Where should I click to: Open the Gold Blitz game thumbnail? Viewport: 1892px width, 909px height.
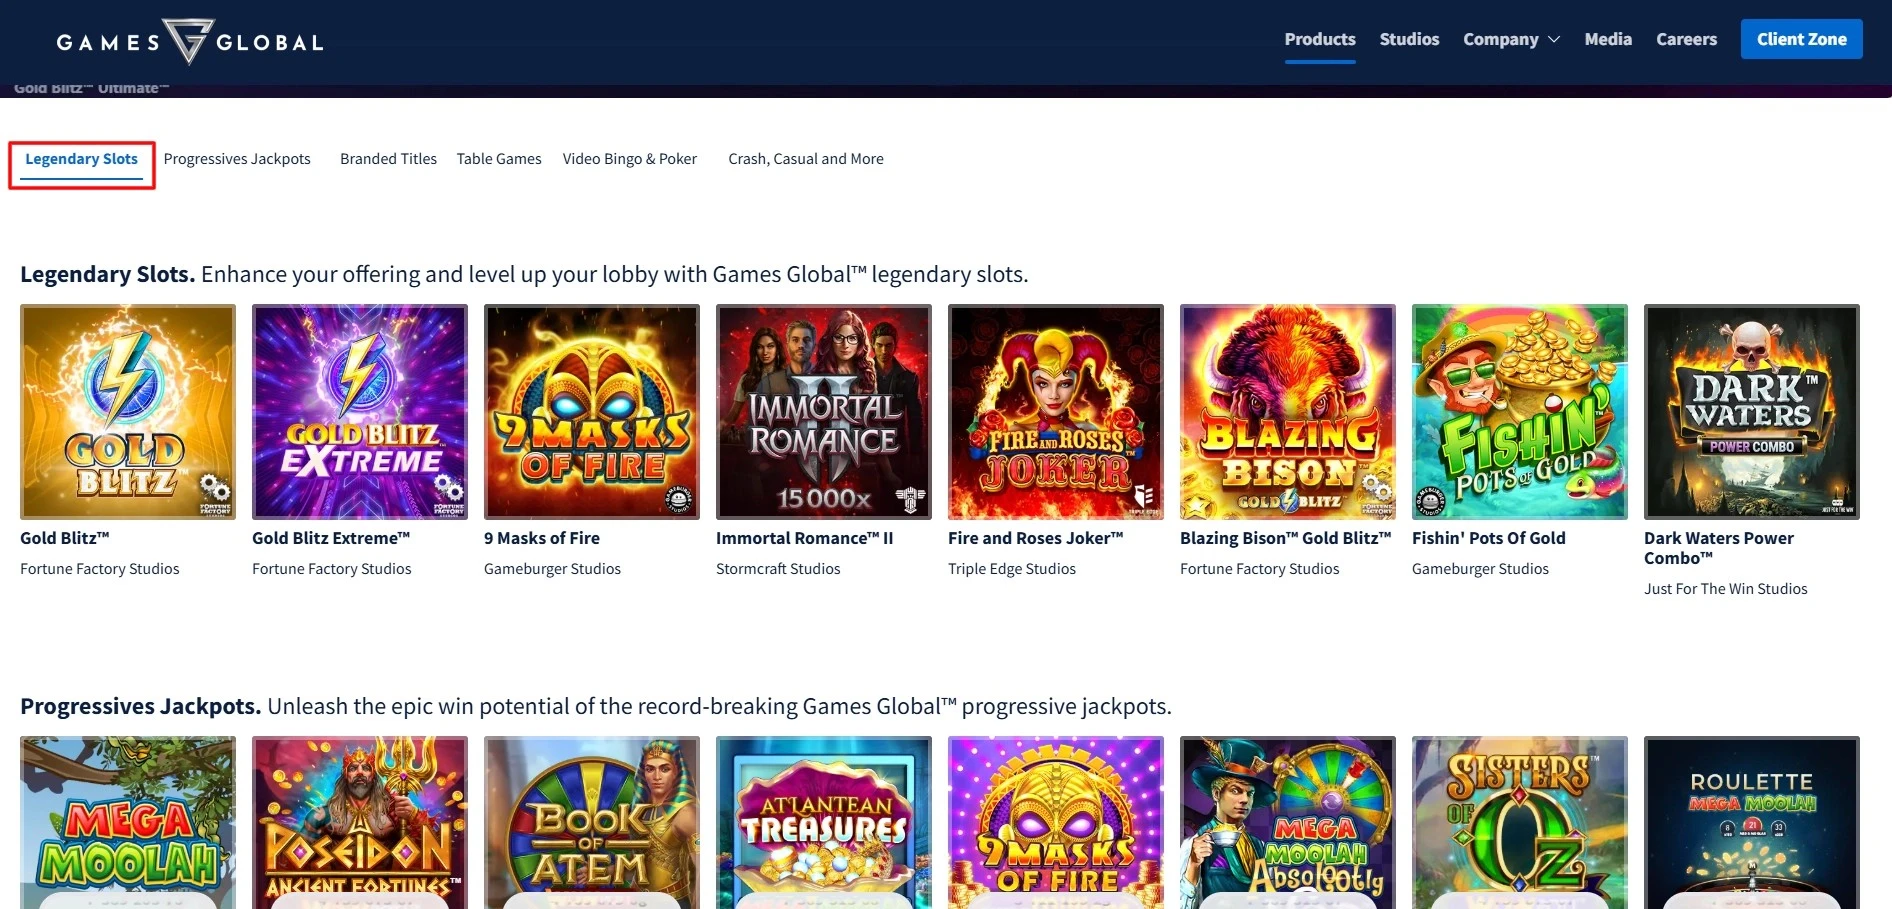tap(128, 412)
